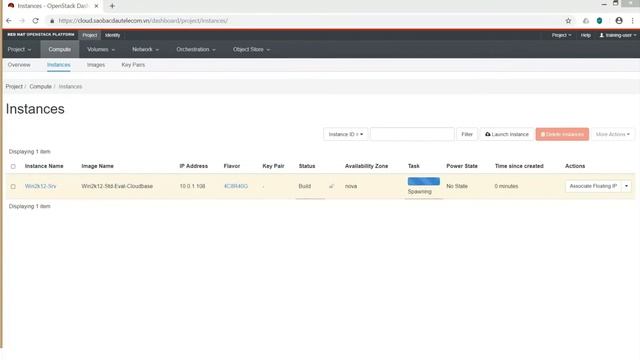Click the Project breadcrumb link
The image size is (640, 360).
(14, 87)
